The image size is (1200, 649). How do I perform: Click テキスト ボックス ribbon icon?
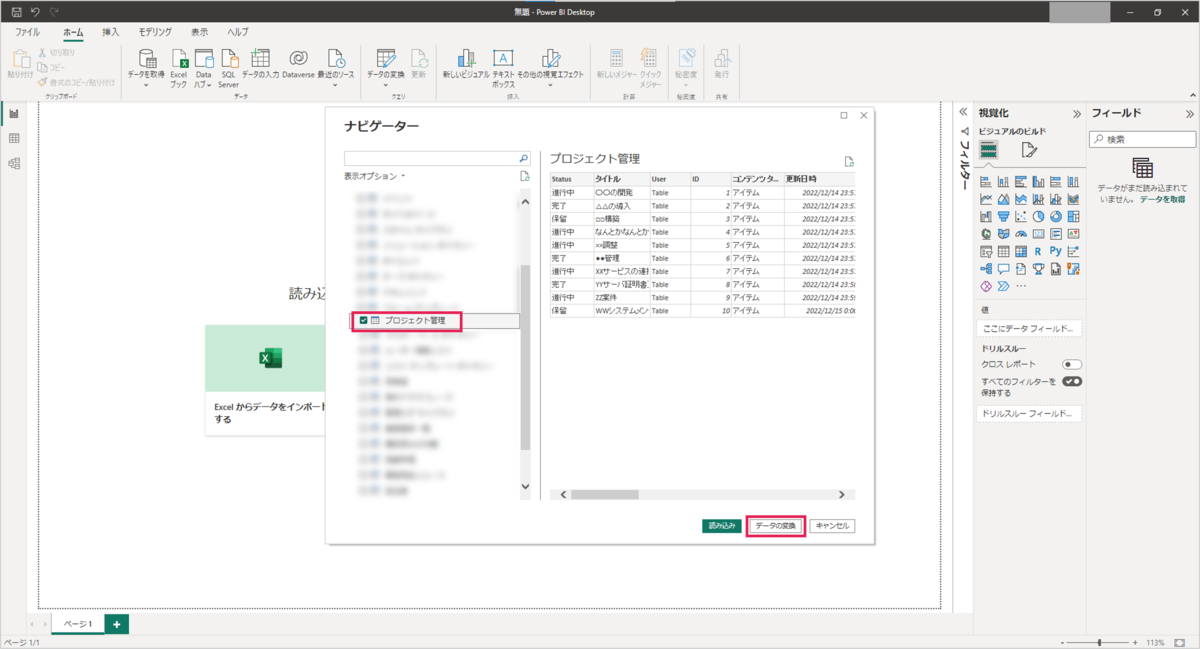click(x=503, y=68)
